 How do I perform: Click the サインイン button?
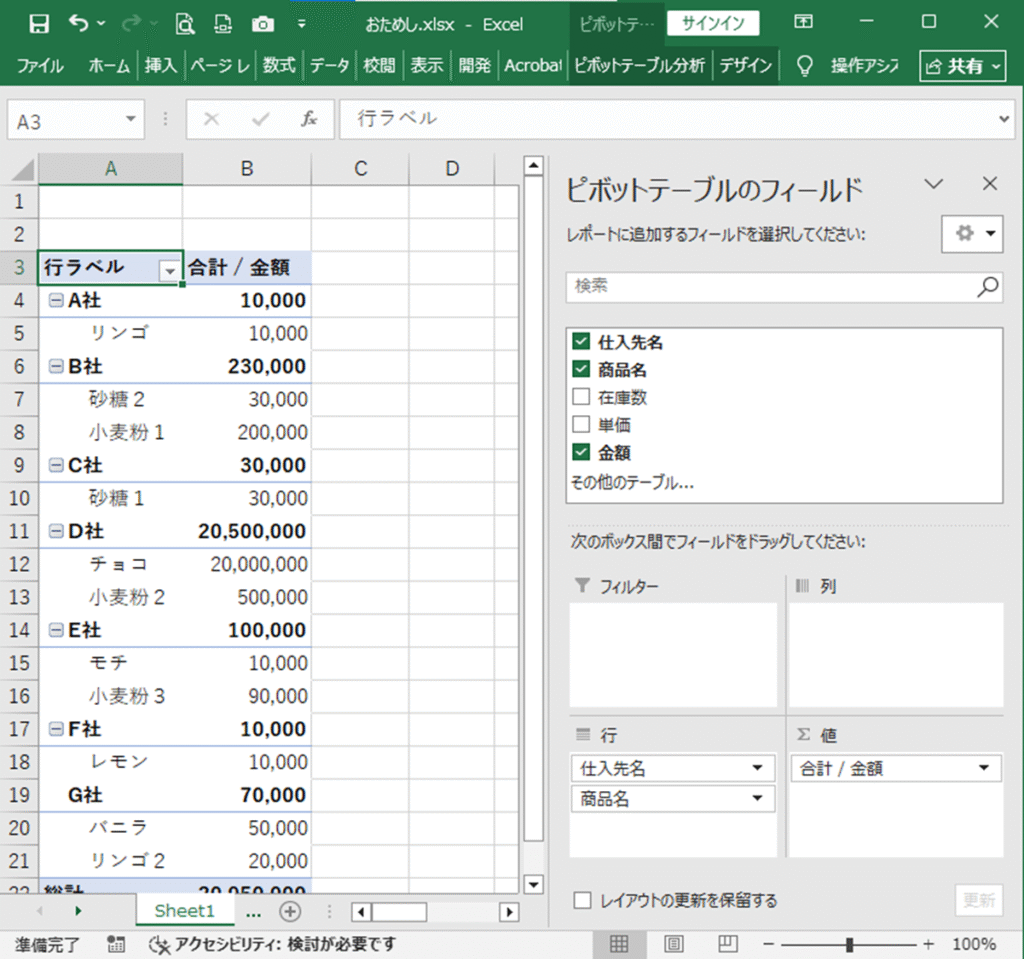(713, 24)
